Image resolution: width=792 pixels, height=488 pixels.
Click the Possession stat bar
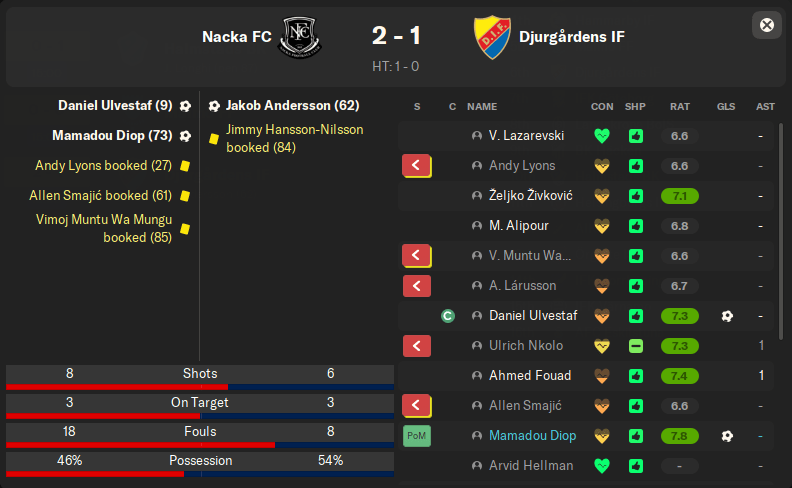coord(200,465)
